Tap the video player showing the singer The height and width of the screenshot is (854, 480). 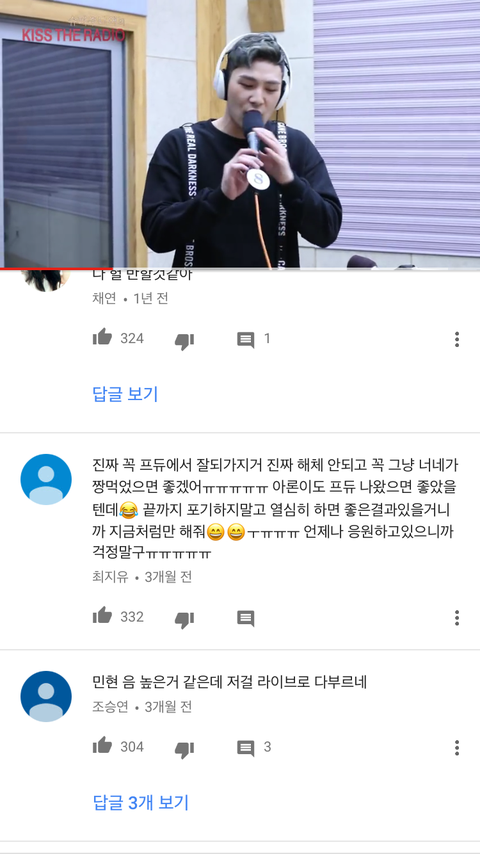click(240, 133)
